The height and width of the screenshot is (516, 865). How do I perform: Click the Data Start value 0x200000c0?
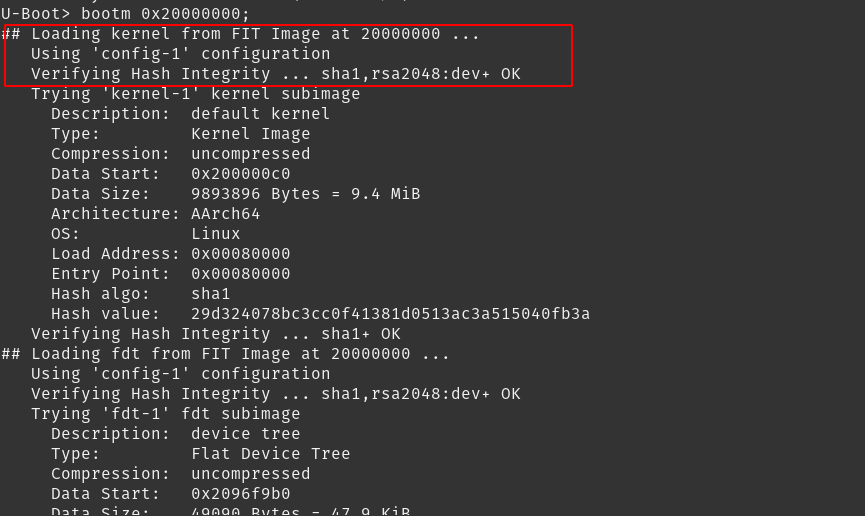click(x=241, y=174)
